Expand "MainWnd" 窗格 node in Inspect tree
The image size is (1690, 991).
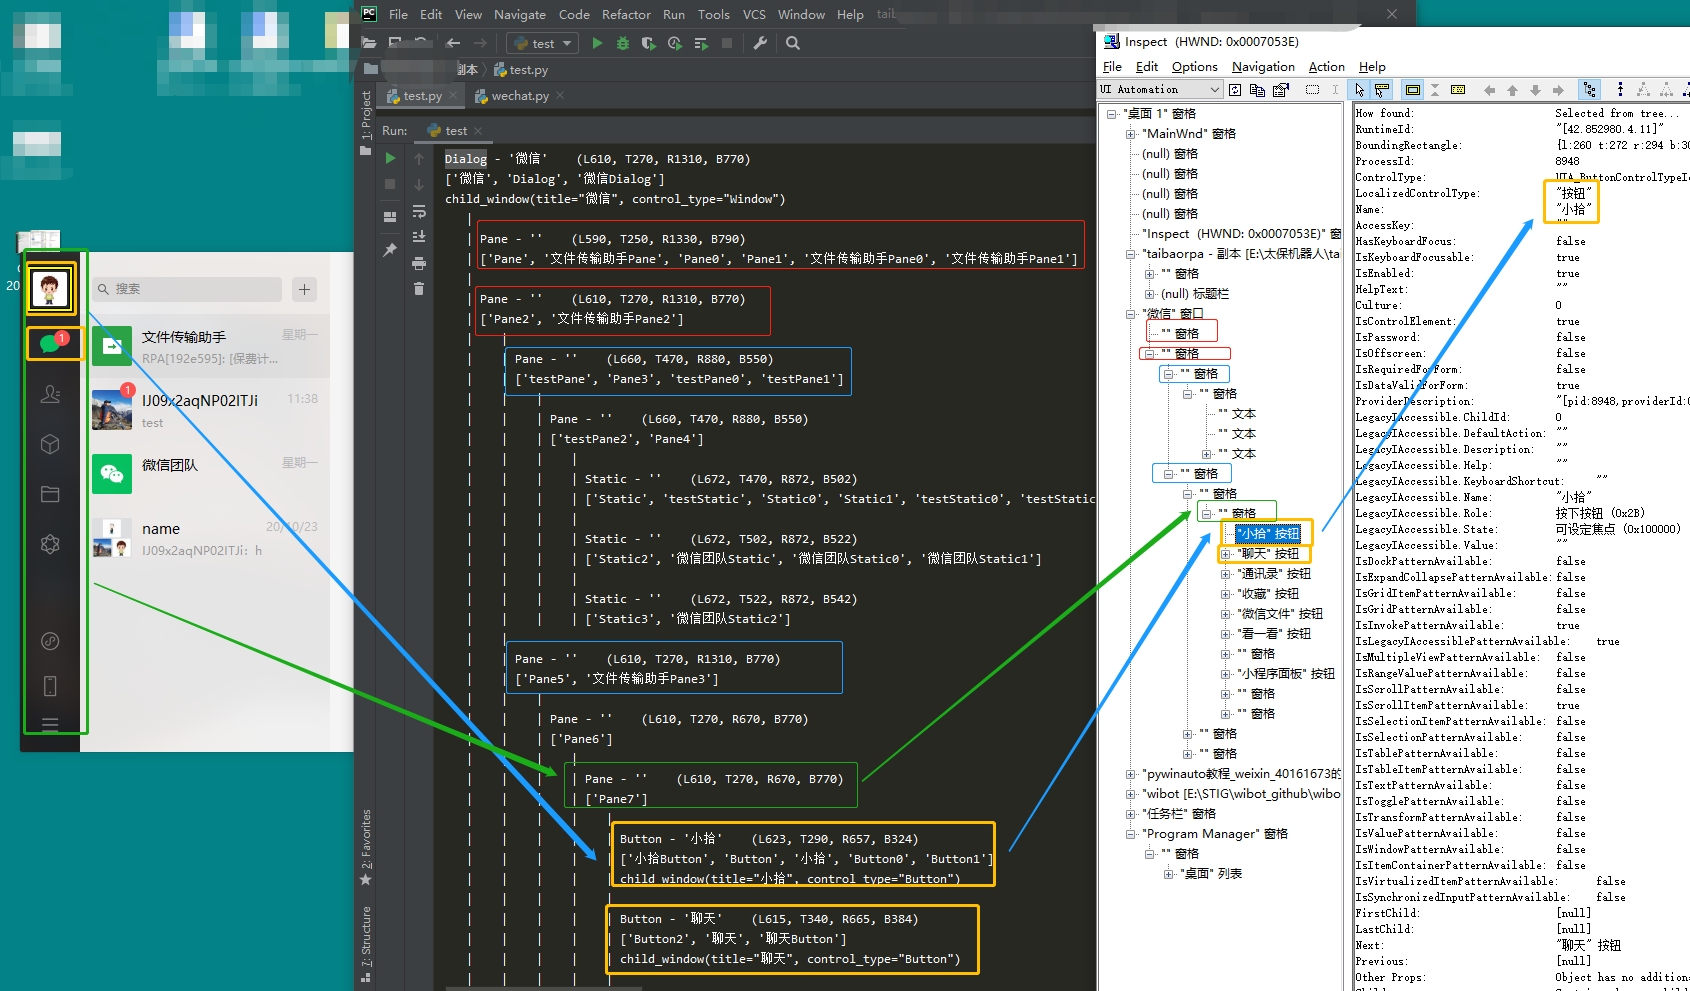point(1130,134)
